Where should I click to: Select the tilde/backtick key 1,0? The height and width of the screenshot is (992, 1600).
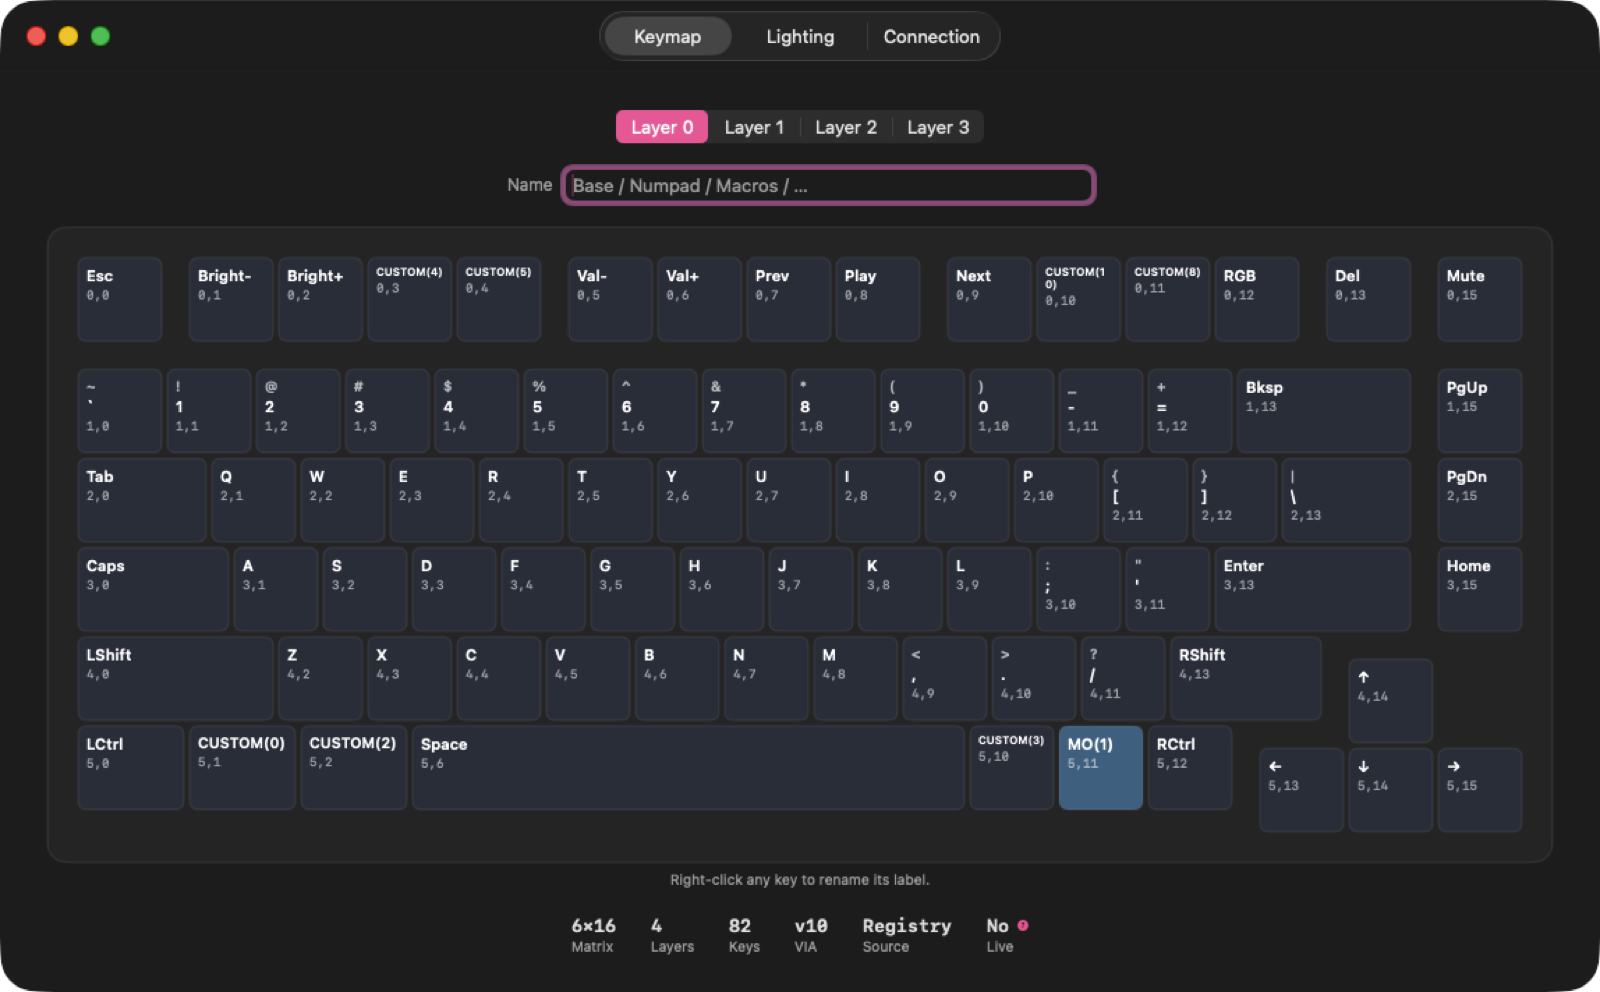(x=120, y=411)
